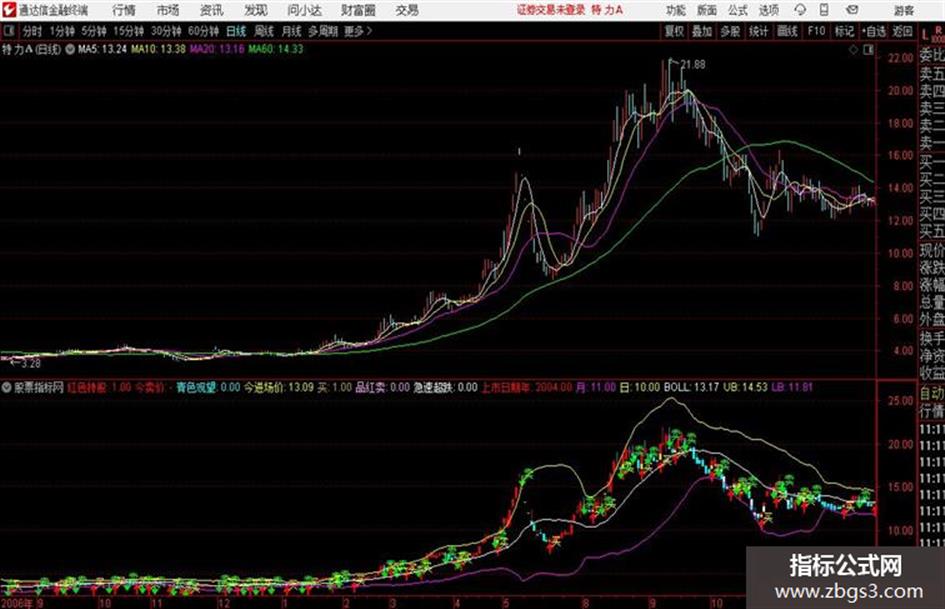Click the MA60: 14.33 indicator label

(x=275, y=49)
